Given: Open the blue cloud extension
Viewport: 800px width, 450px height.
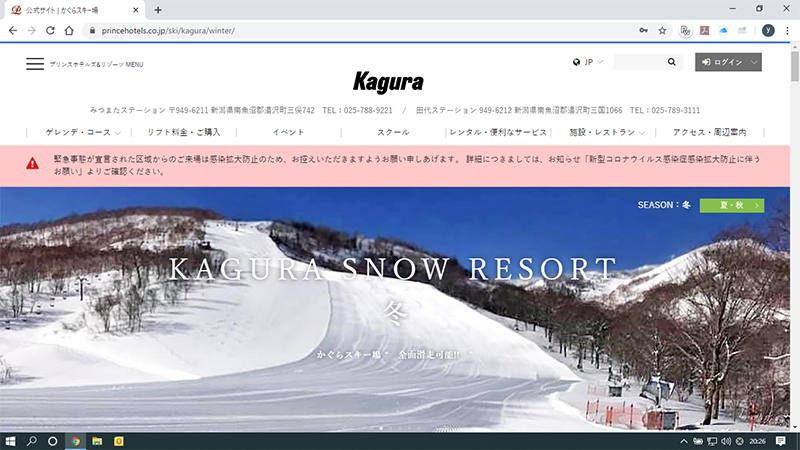Looking at the screenshot, I should (723, 31).
